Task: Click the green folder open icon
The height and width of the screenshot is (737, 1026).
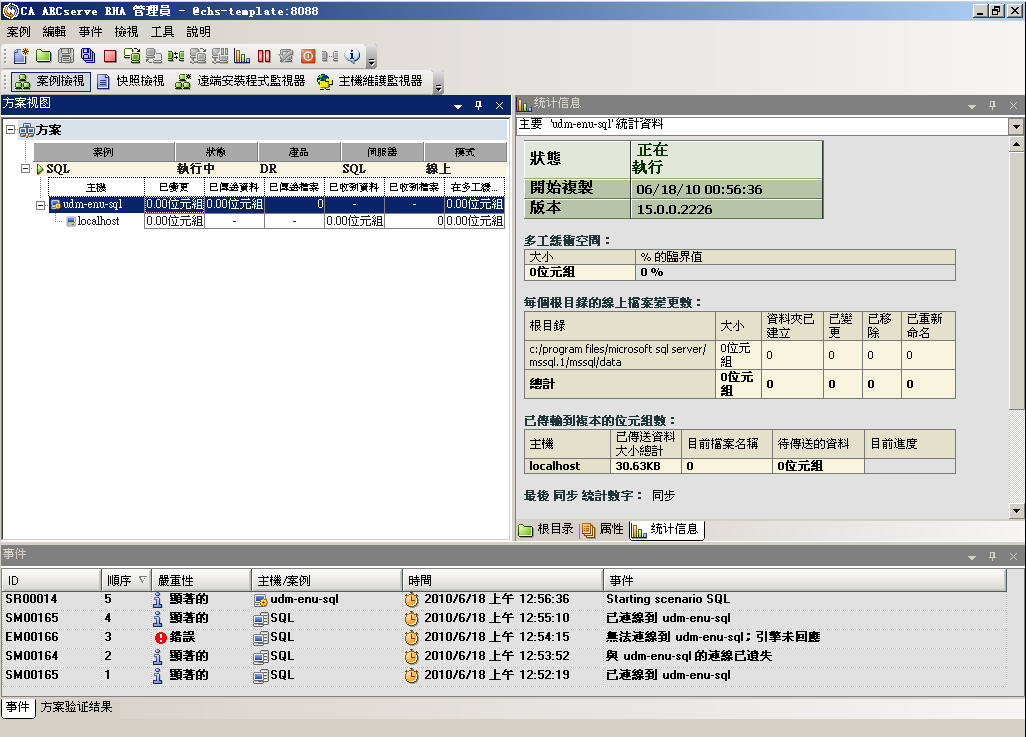Action: tap(44, 56)
